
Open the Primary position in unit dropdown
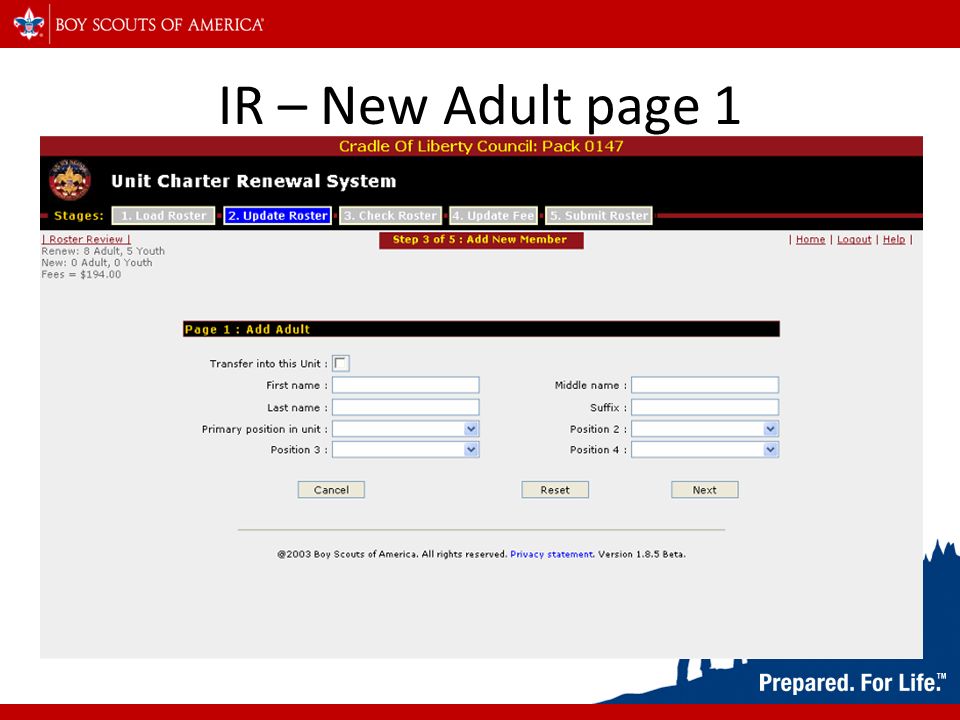coord(405,429)
